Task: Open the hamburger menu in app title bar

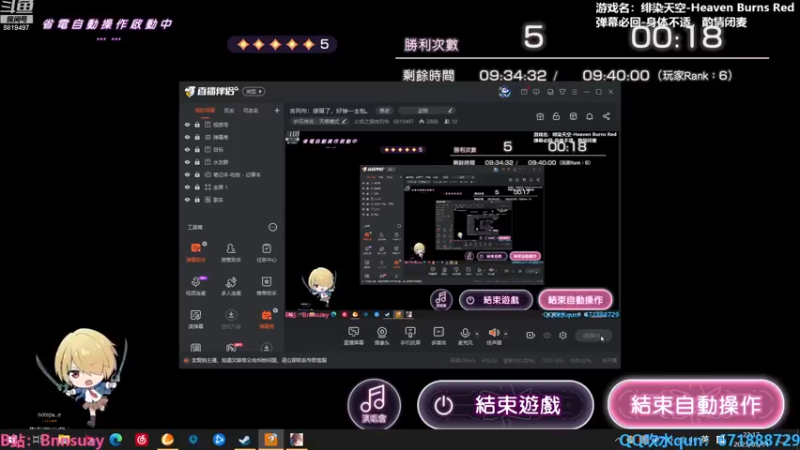Action: point(574,92)
